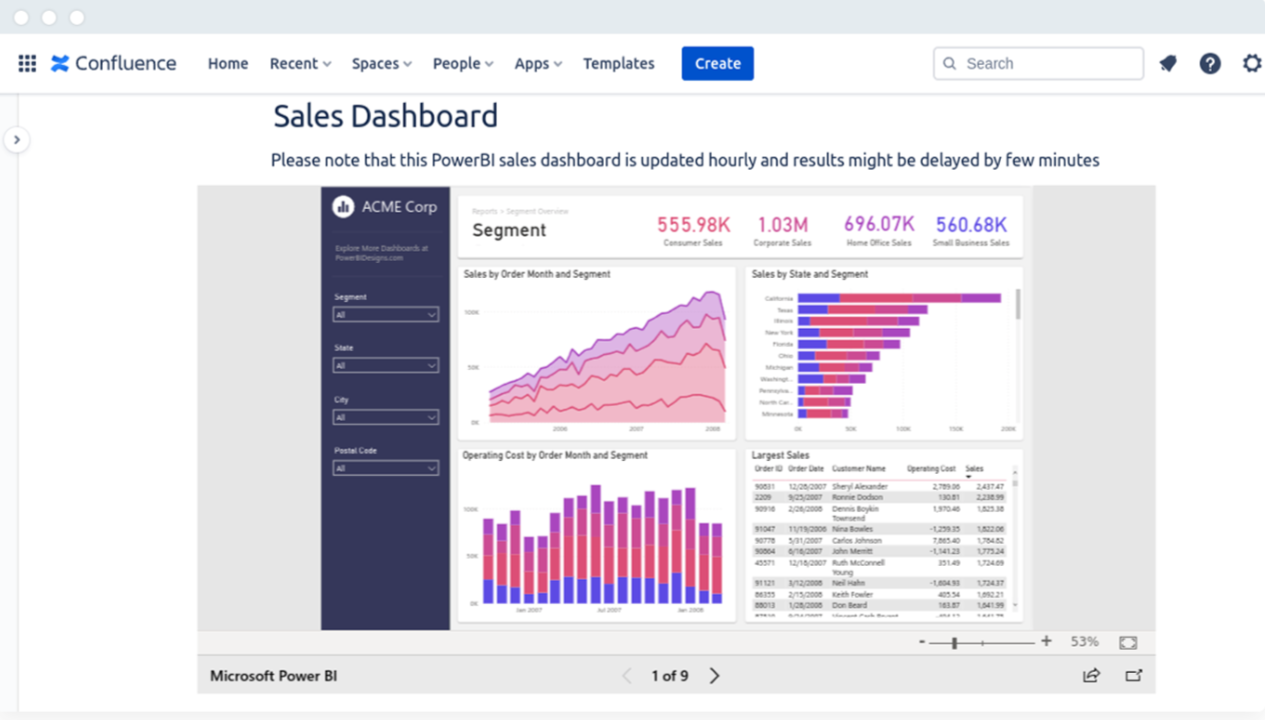Viewport: 1265px width, 720px height.
Task: Adjust the zoom slider handle
Action: (x=955, y=641)
